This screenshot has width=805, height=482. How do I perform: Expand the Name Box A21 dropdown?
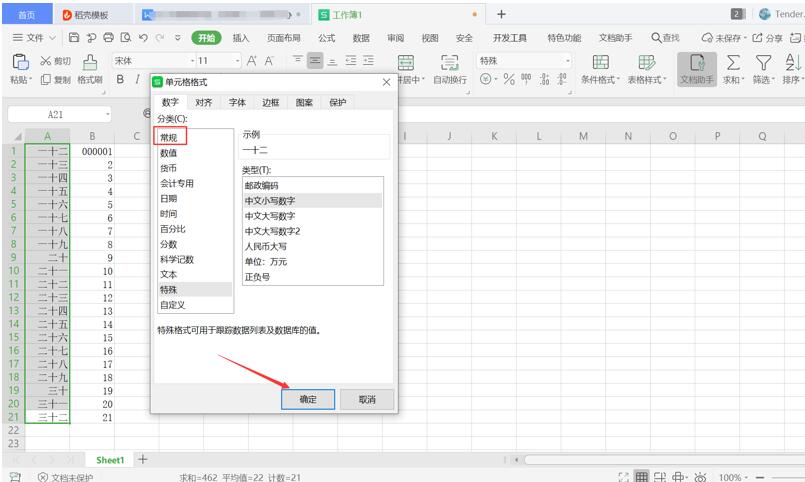tap(108, 114)
